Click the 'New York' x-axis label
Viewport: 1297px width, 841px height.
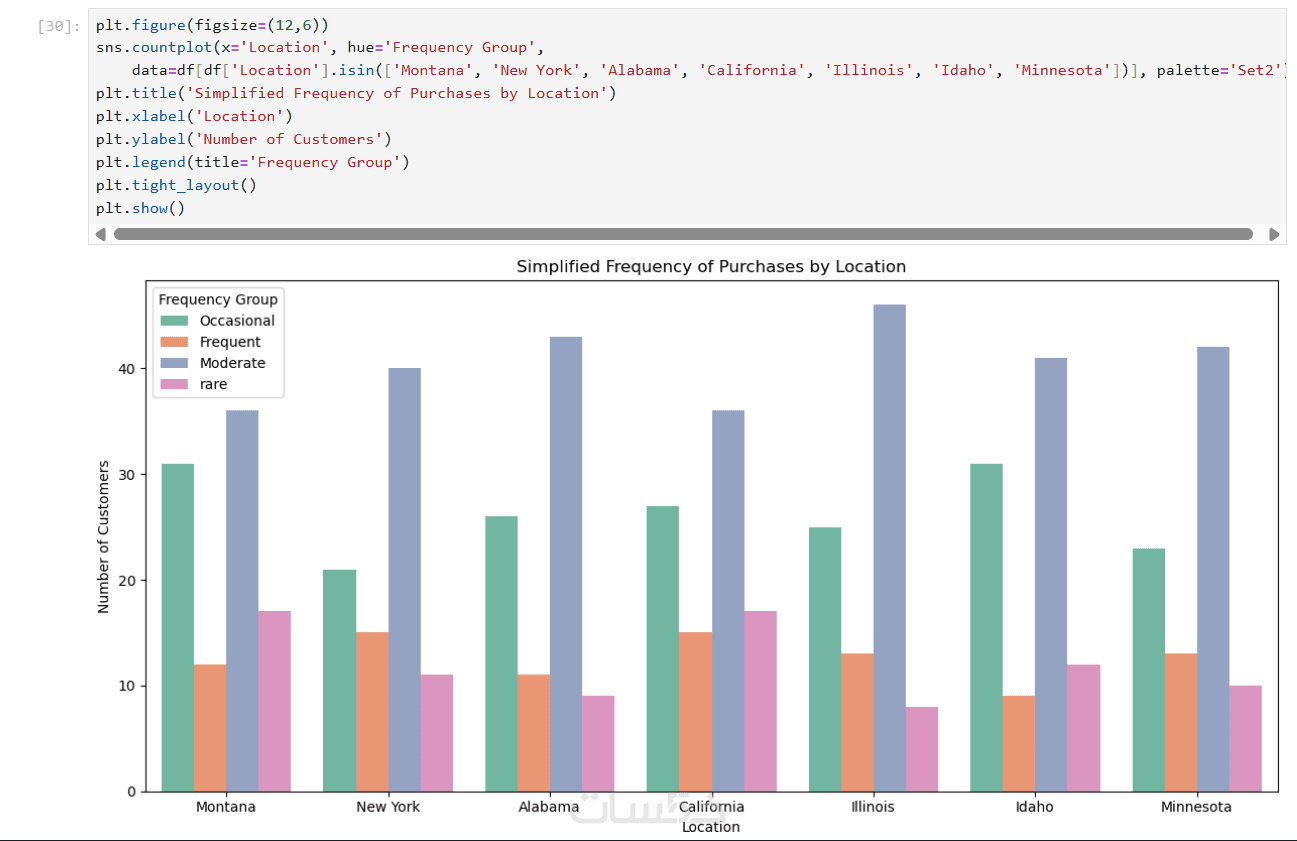(x=388, y=807)
